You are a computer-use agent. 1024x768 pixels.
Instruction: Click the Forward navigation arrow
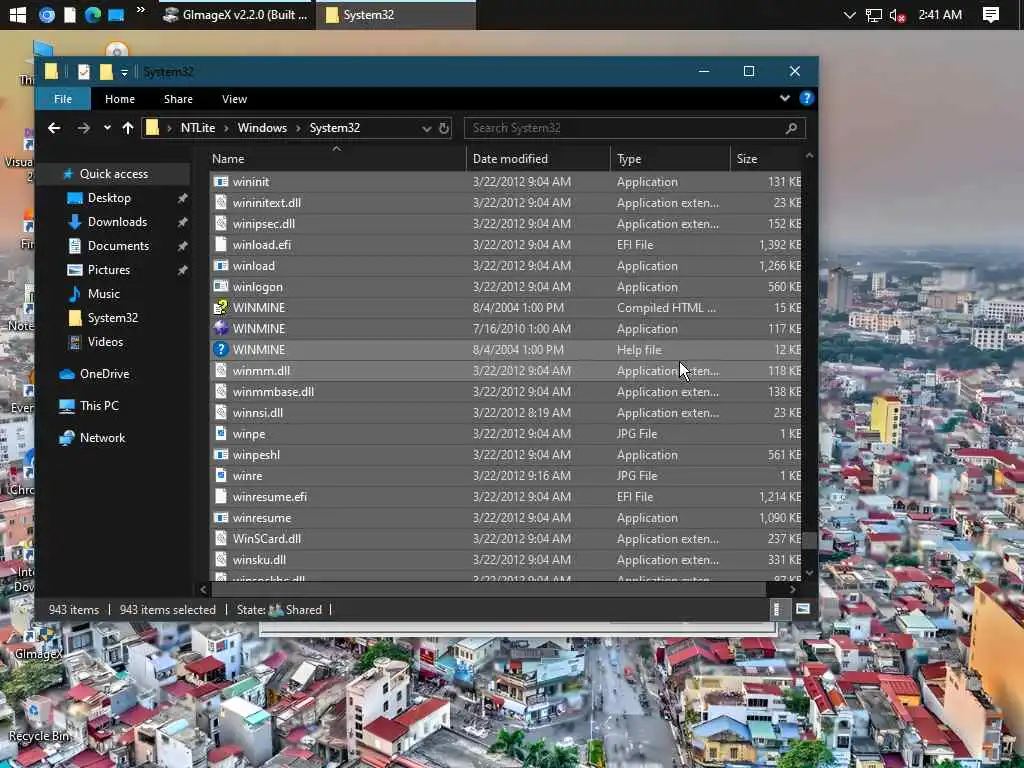84,128
